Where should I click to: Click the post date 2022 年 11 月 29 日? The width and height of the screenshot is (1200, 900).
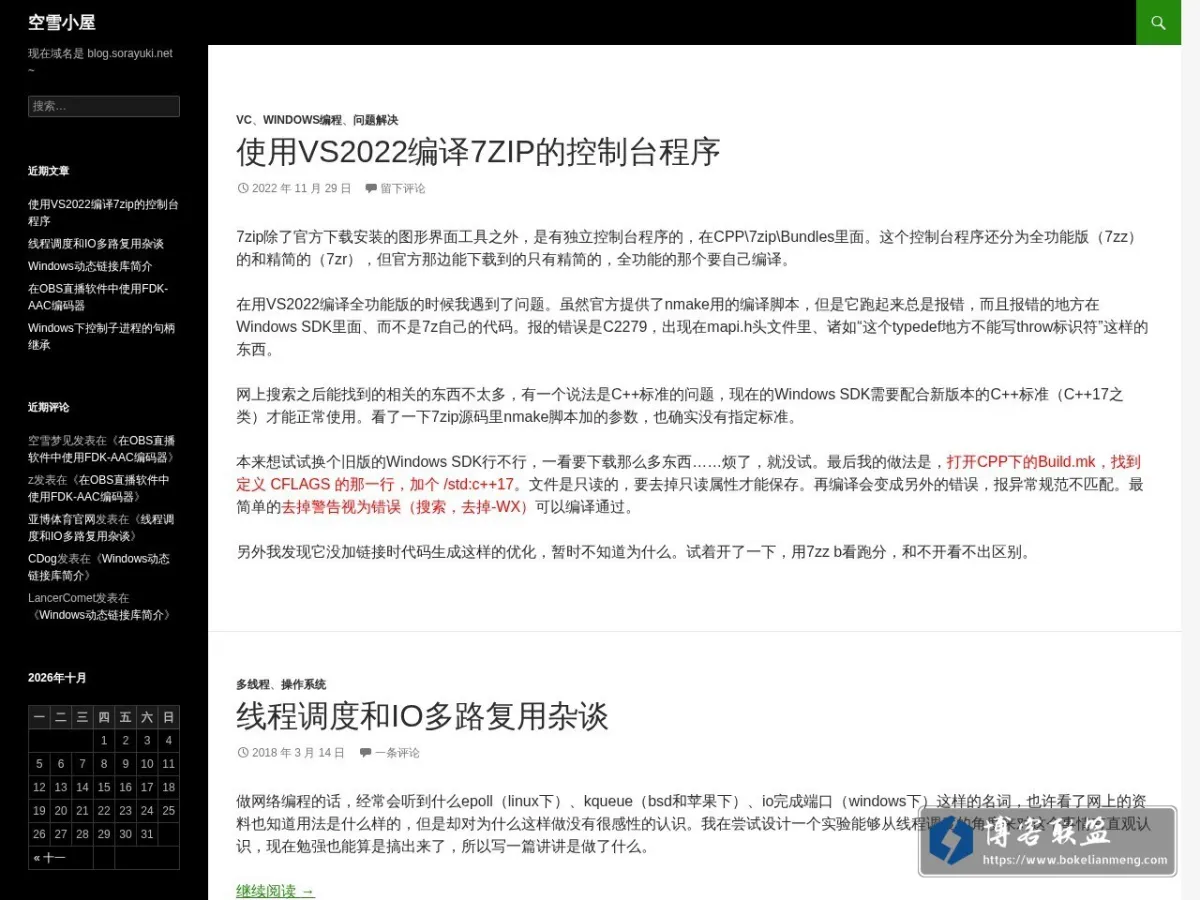pyautogui.click(x=301, y=188)
